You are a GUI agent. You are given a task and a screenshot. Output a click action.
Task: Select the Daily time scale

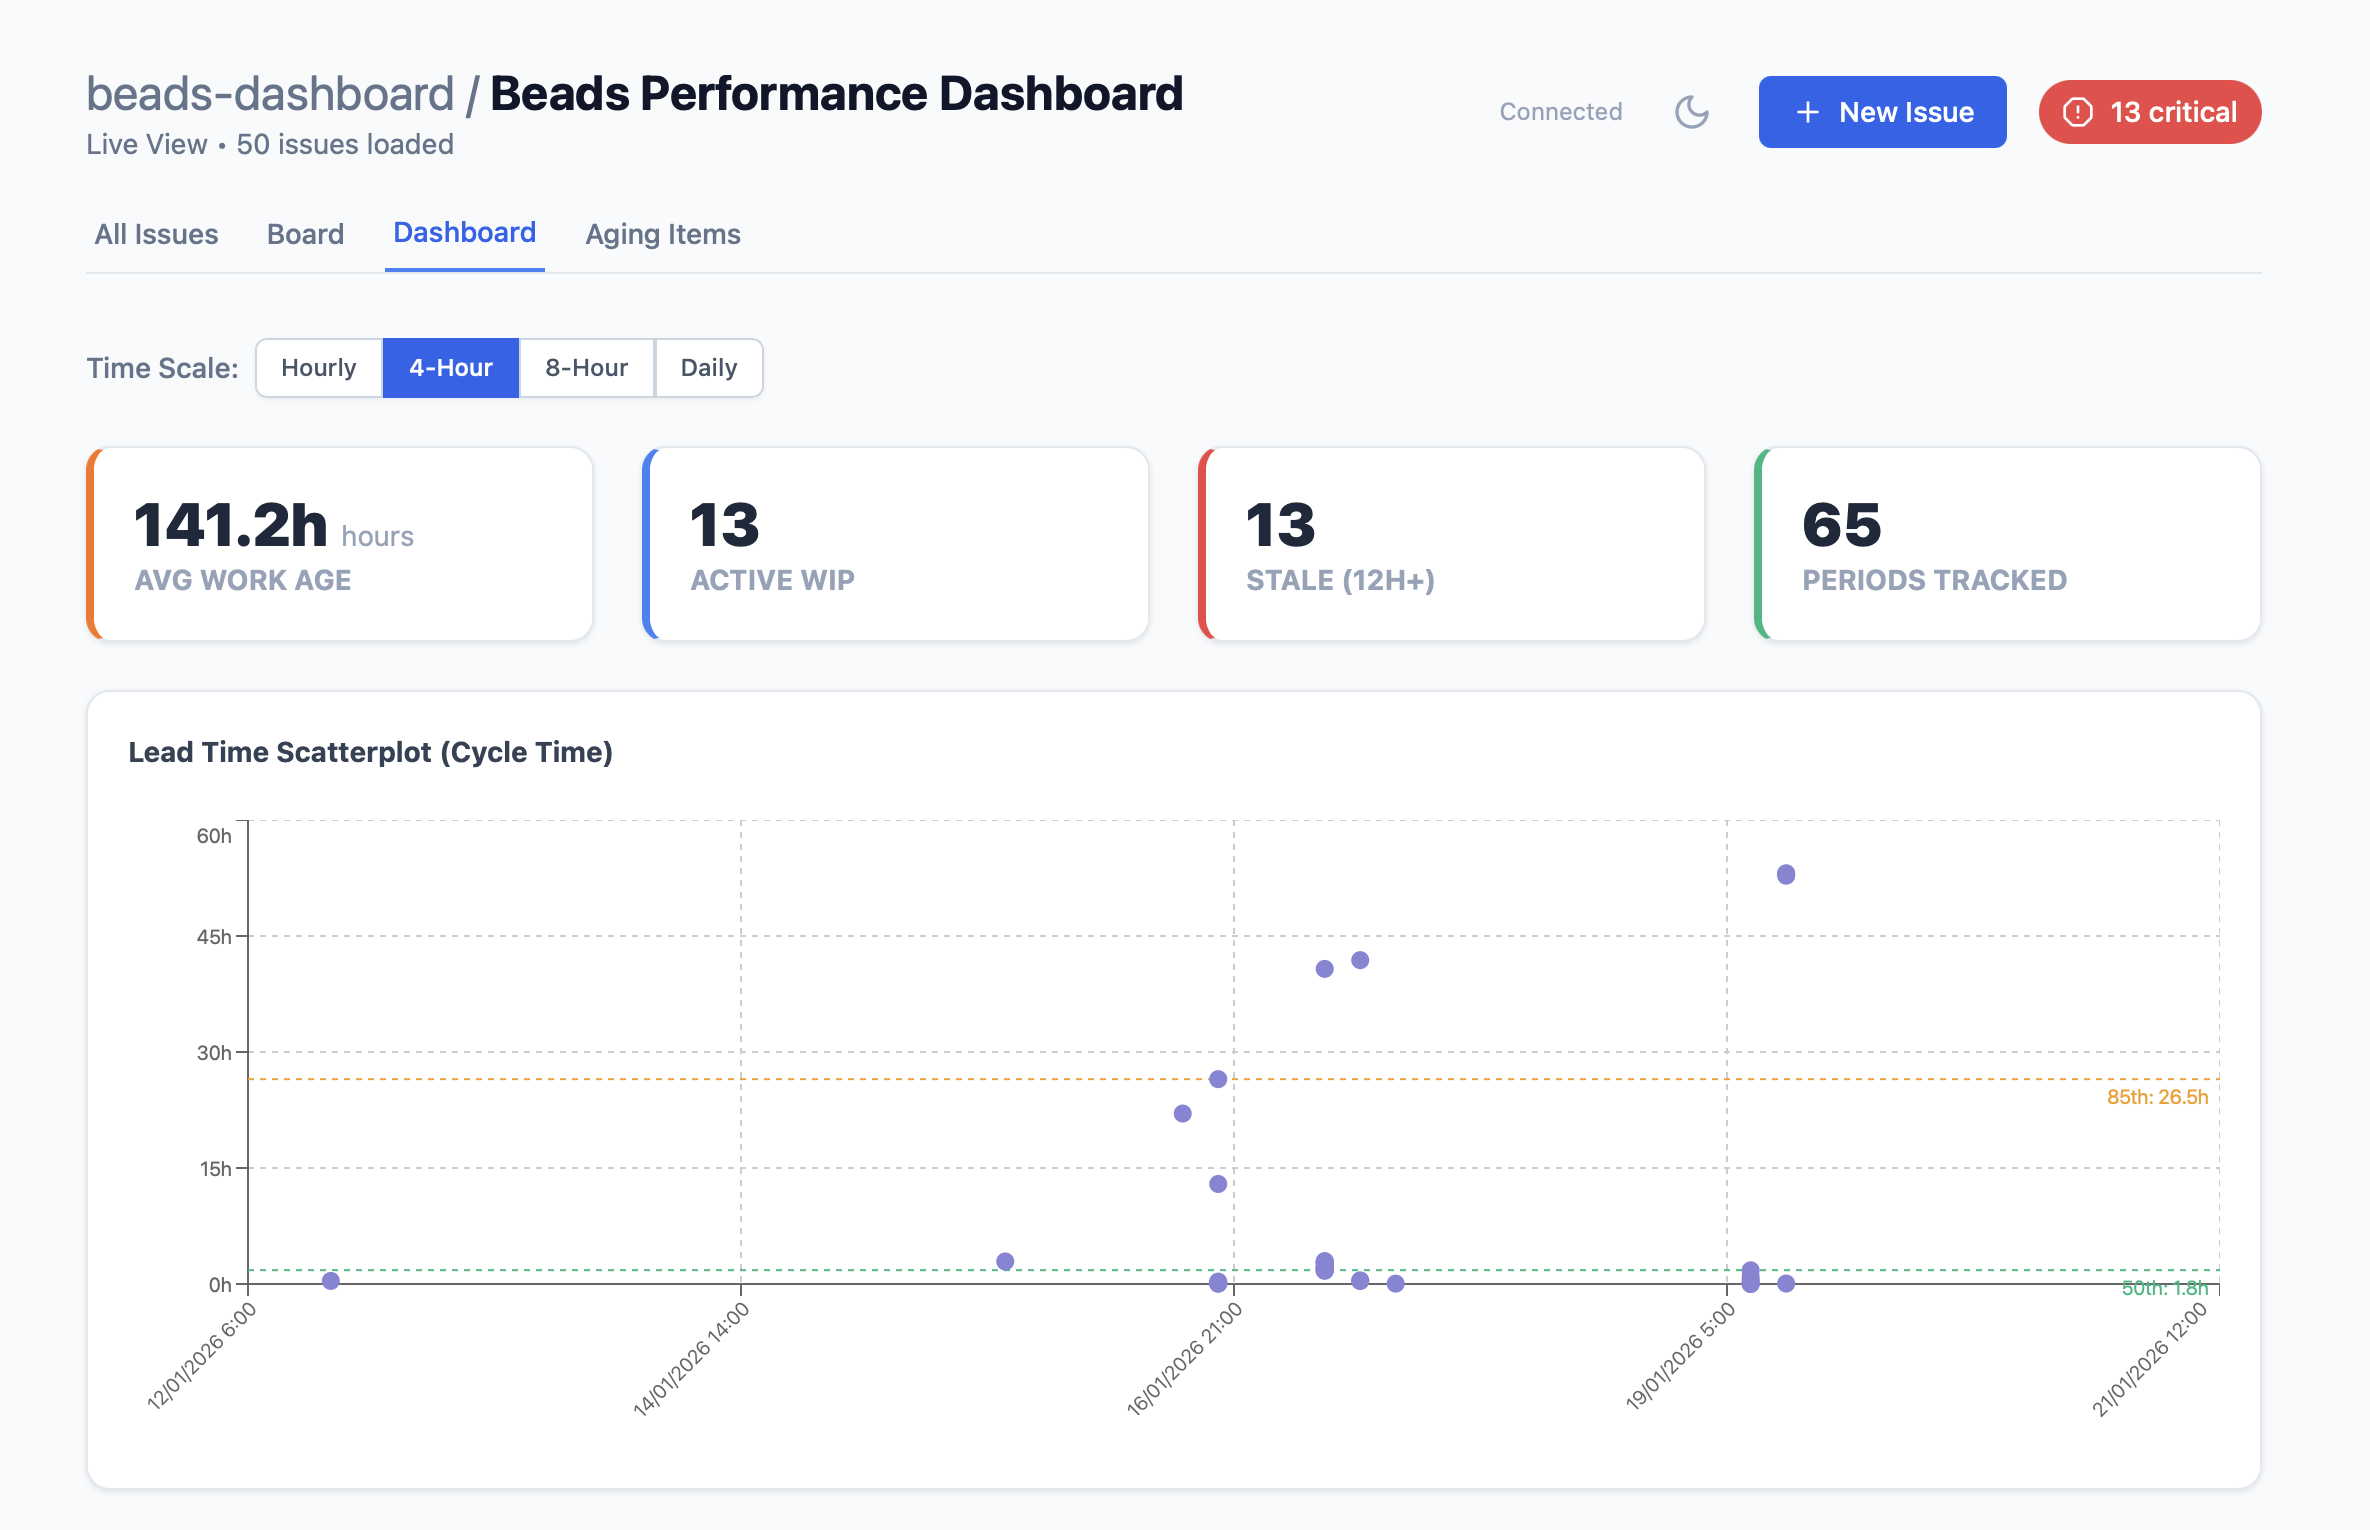click(x=708, y=368)
